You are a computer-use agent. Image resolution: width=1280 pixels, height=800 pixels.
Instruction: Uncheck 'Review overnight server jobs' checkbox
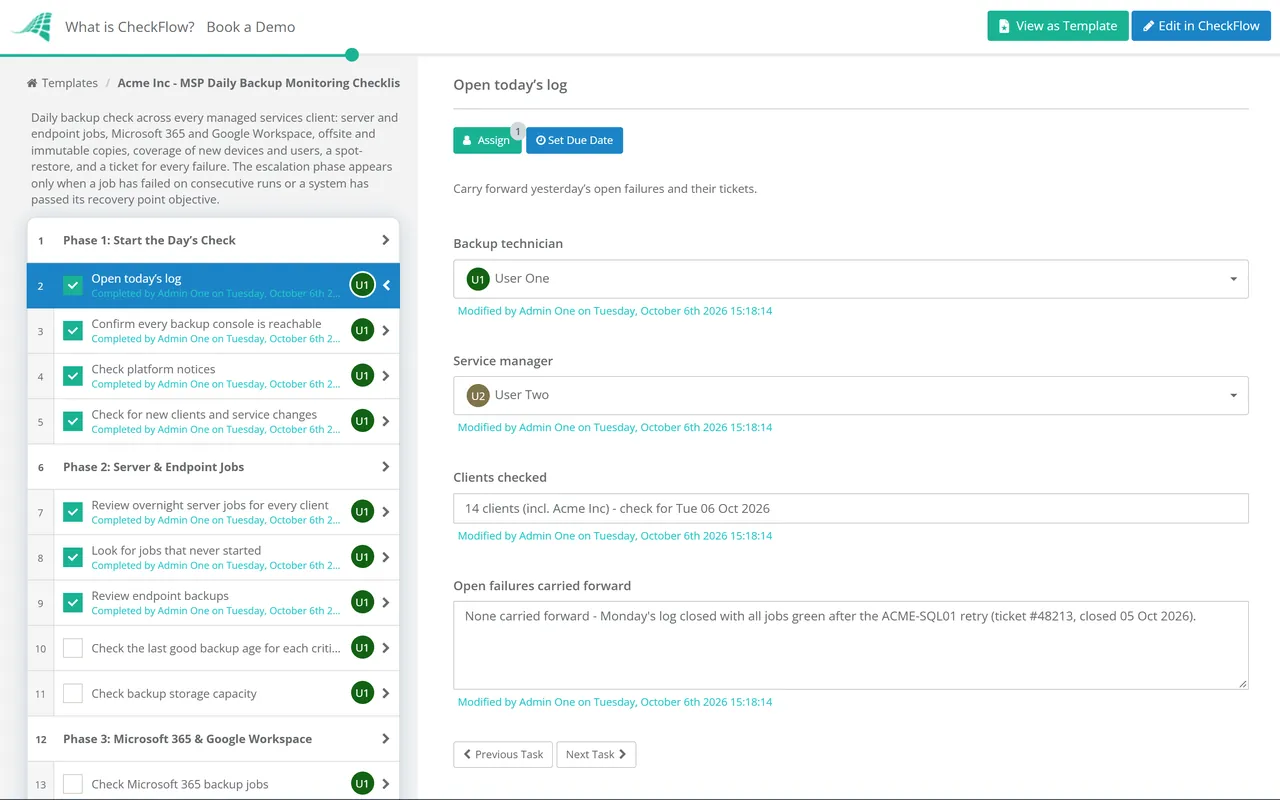tap(73, 512)
